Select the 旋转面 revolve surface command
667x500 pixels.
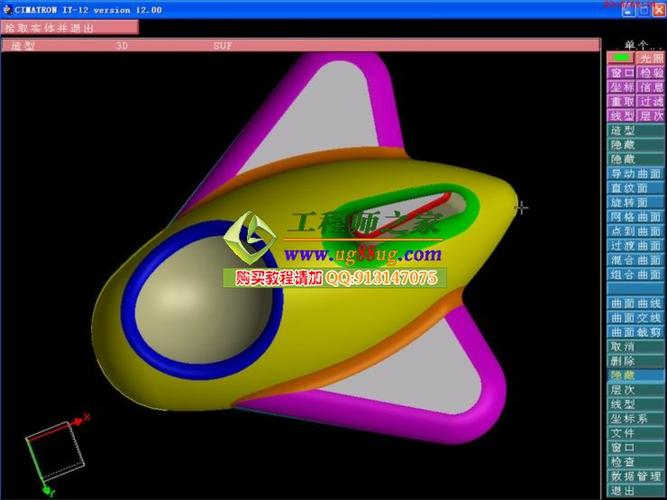636,203
